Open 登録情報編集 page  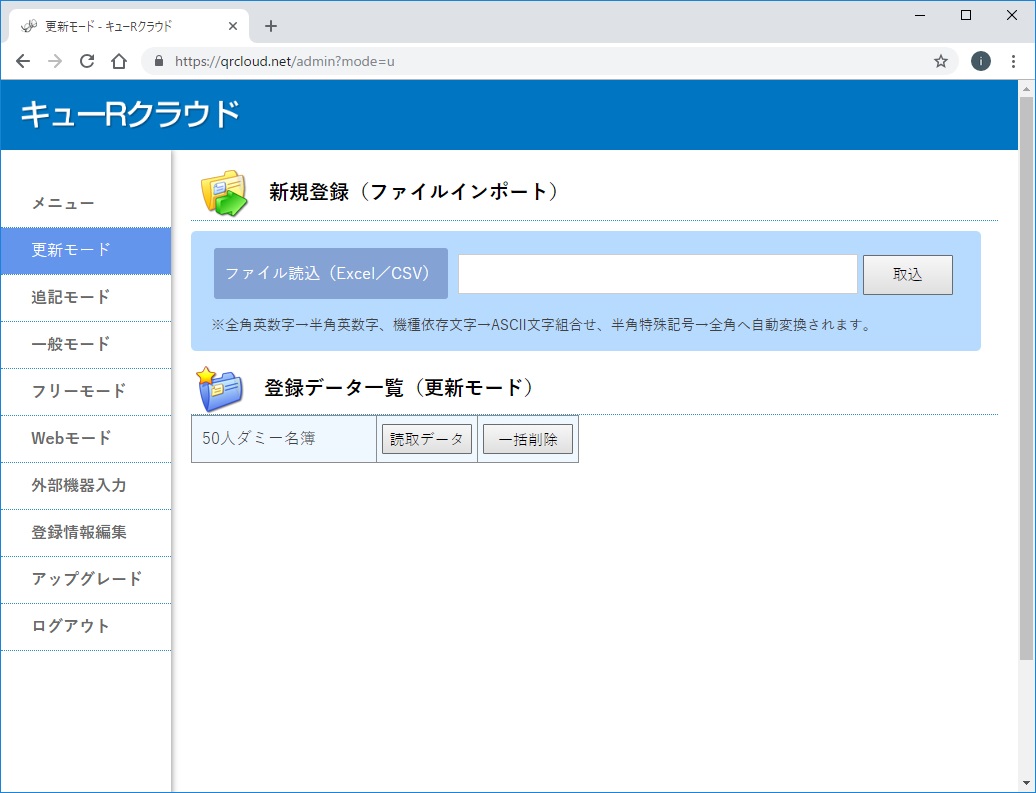pos(86,533)
